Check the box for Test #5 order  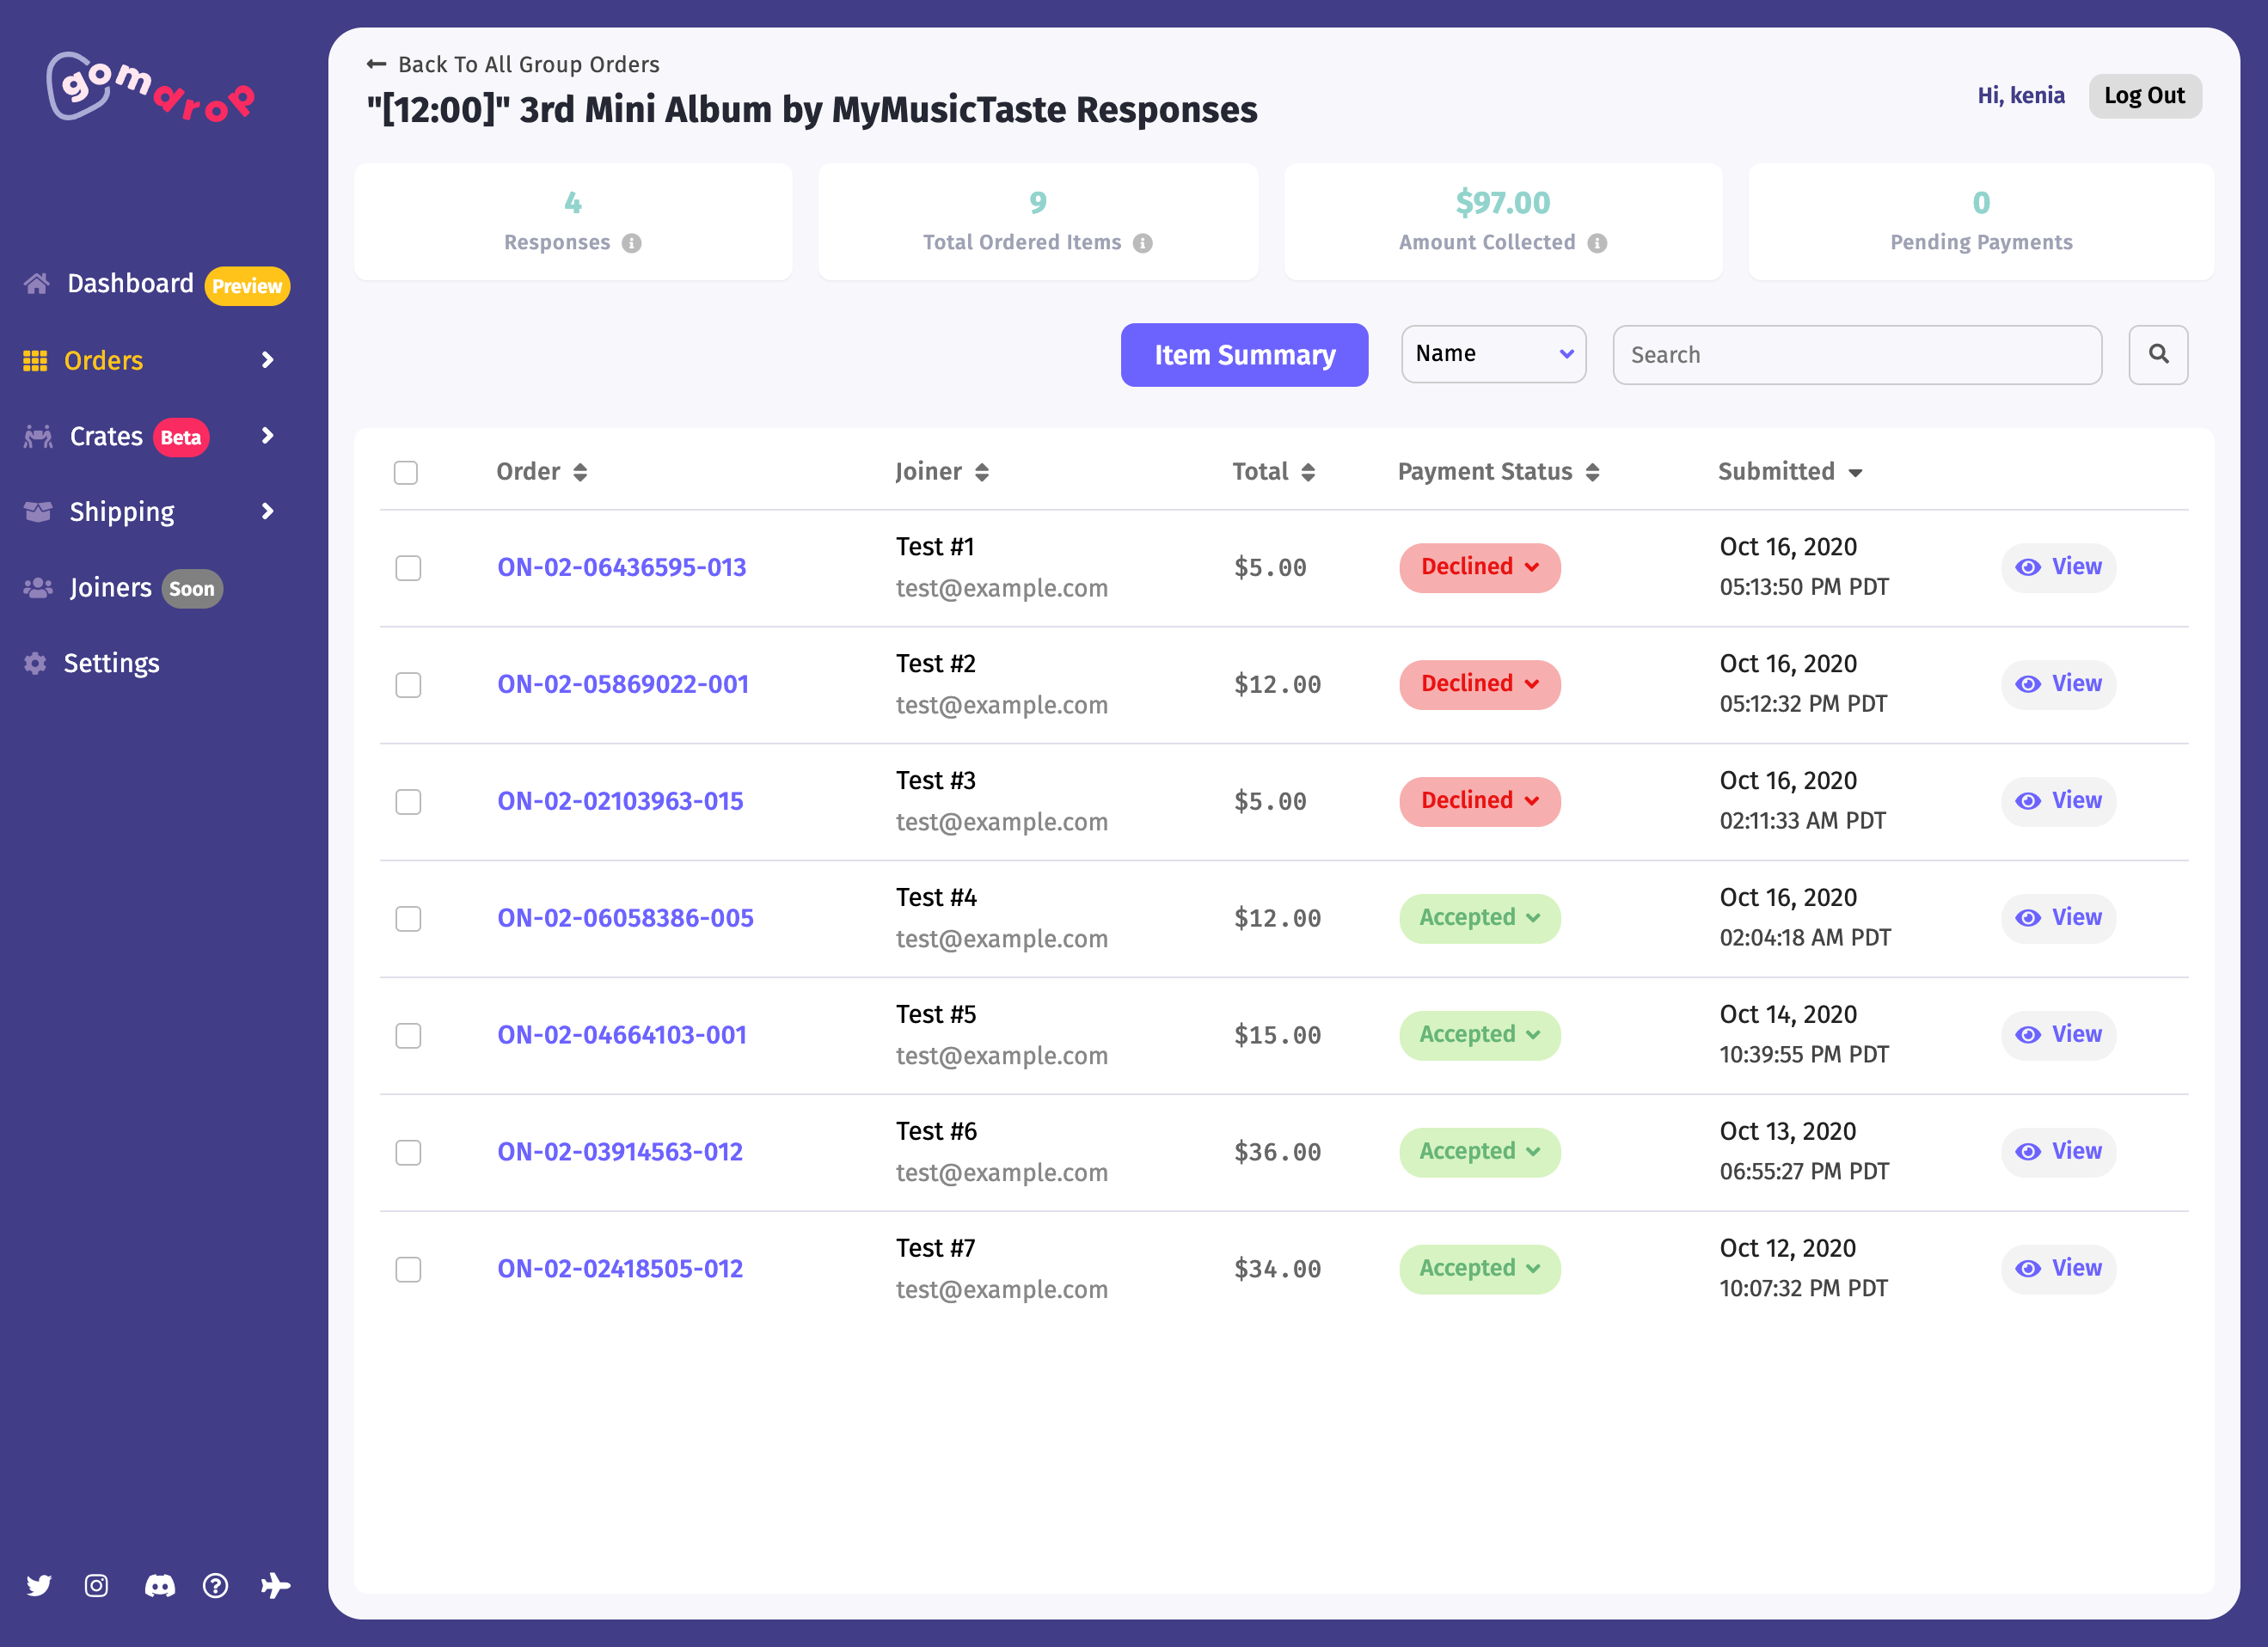[x=408, y=1036]
